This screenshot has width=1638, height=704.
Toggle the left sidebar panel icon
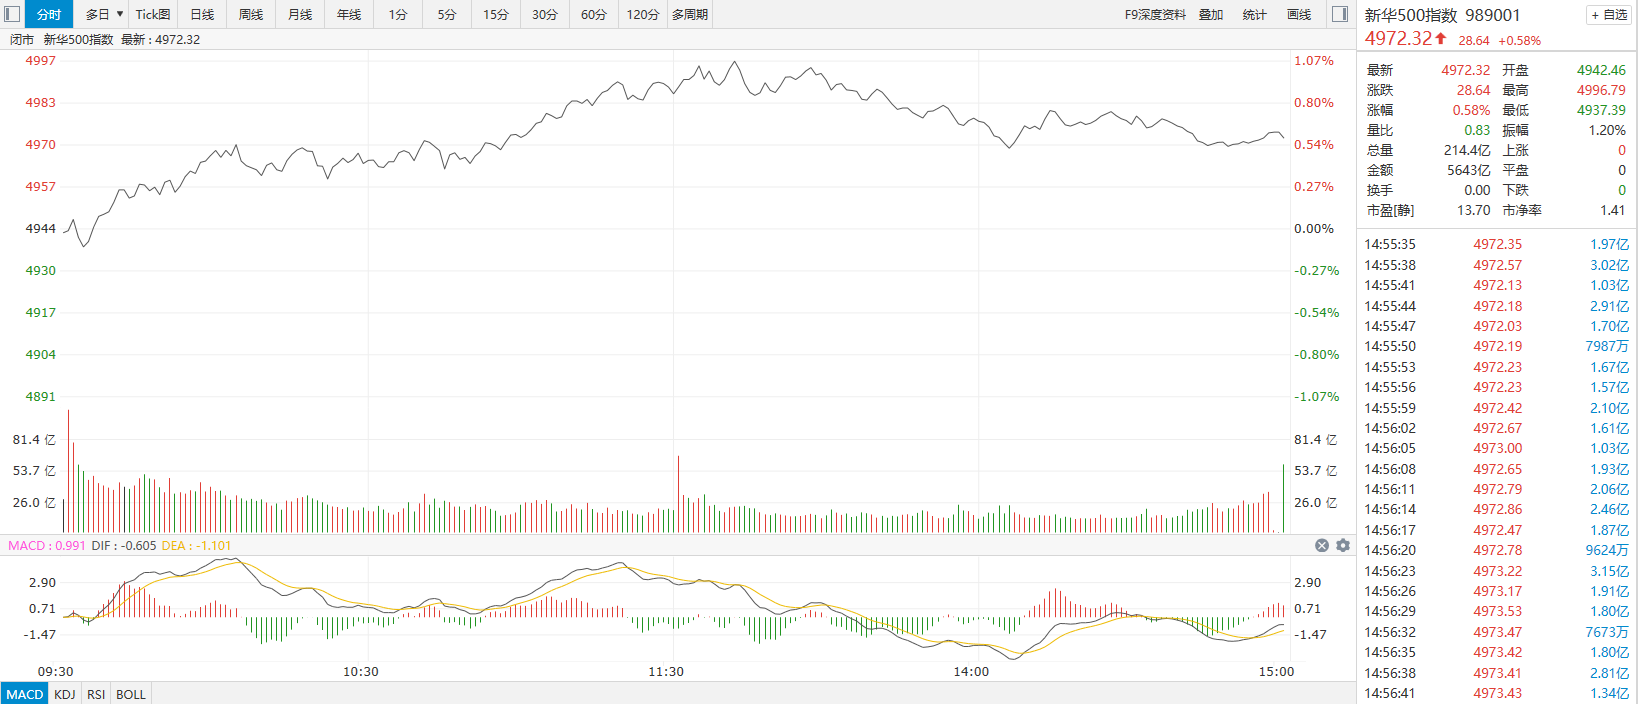click(12, 14)
